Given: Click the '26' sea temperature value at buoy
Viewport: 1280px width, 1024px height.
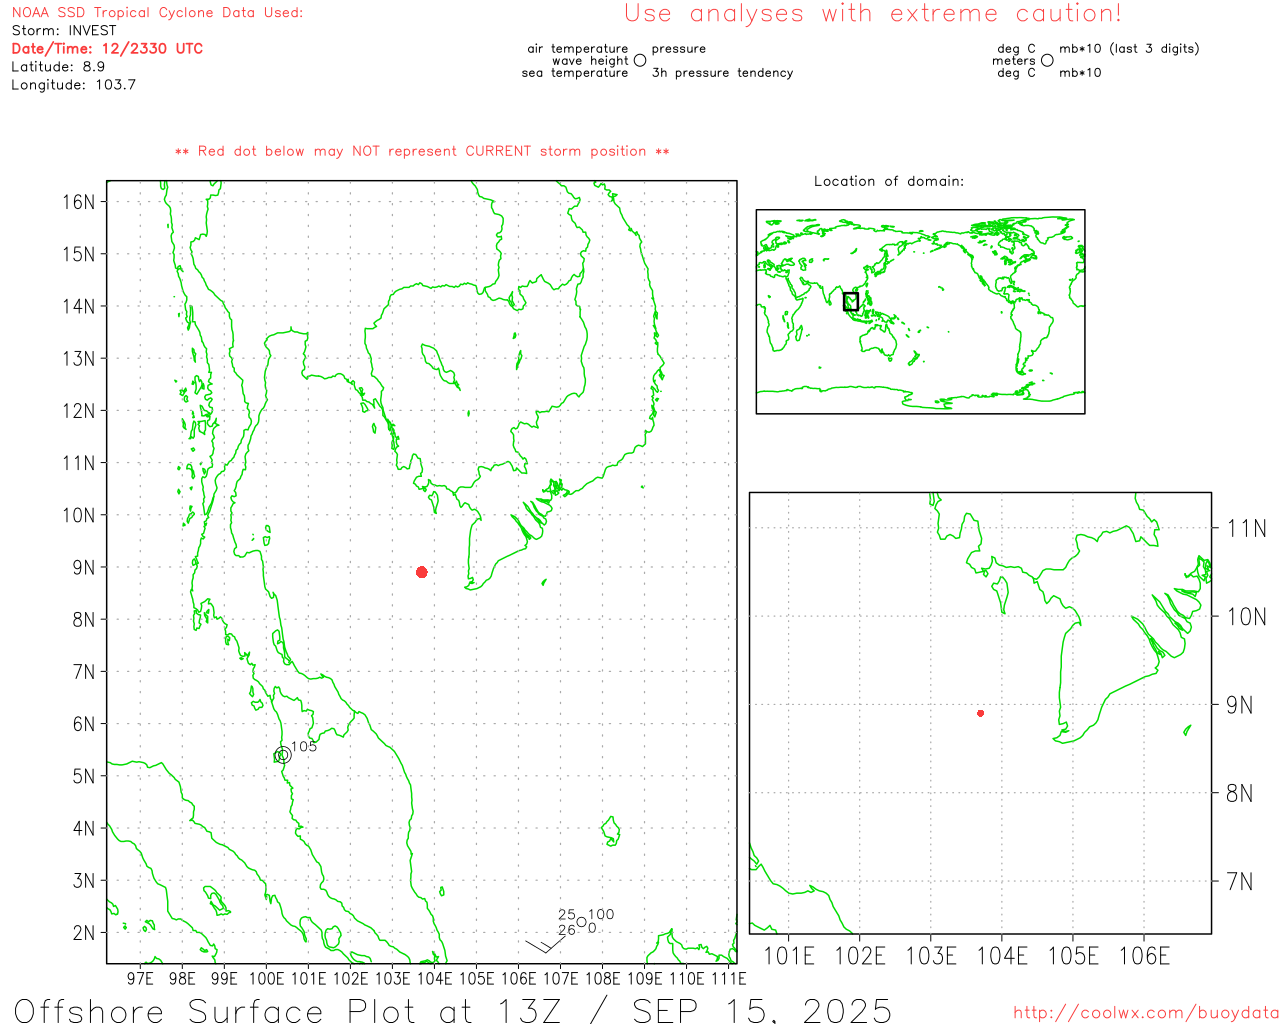Looking at the screenshot, I should pyautogui.click(x=567, y=930).
